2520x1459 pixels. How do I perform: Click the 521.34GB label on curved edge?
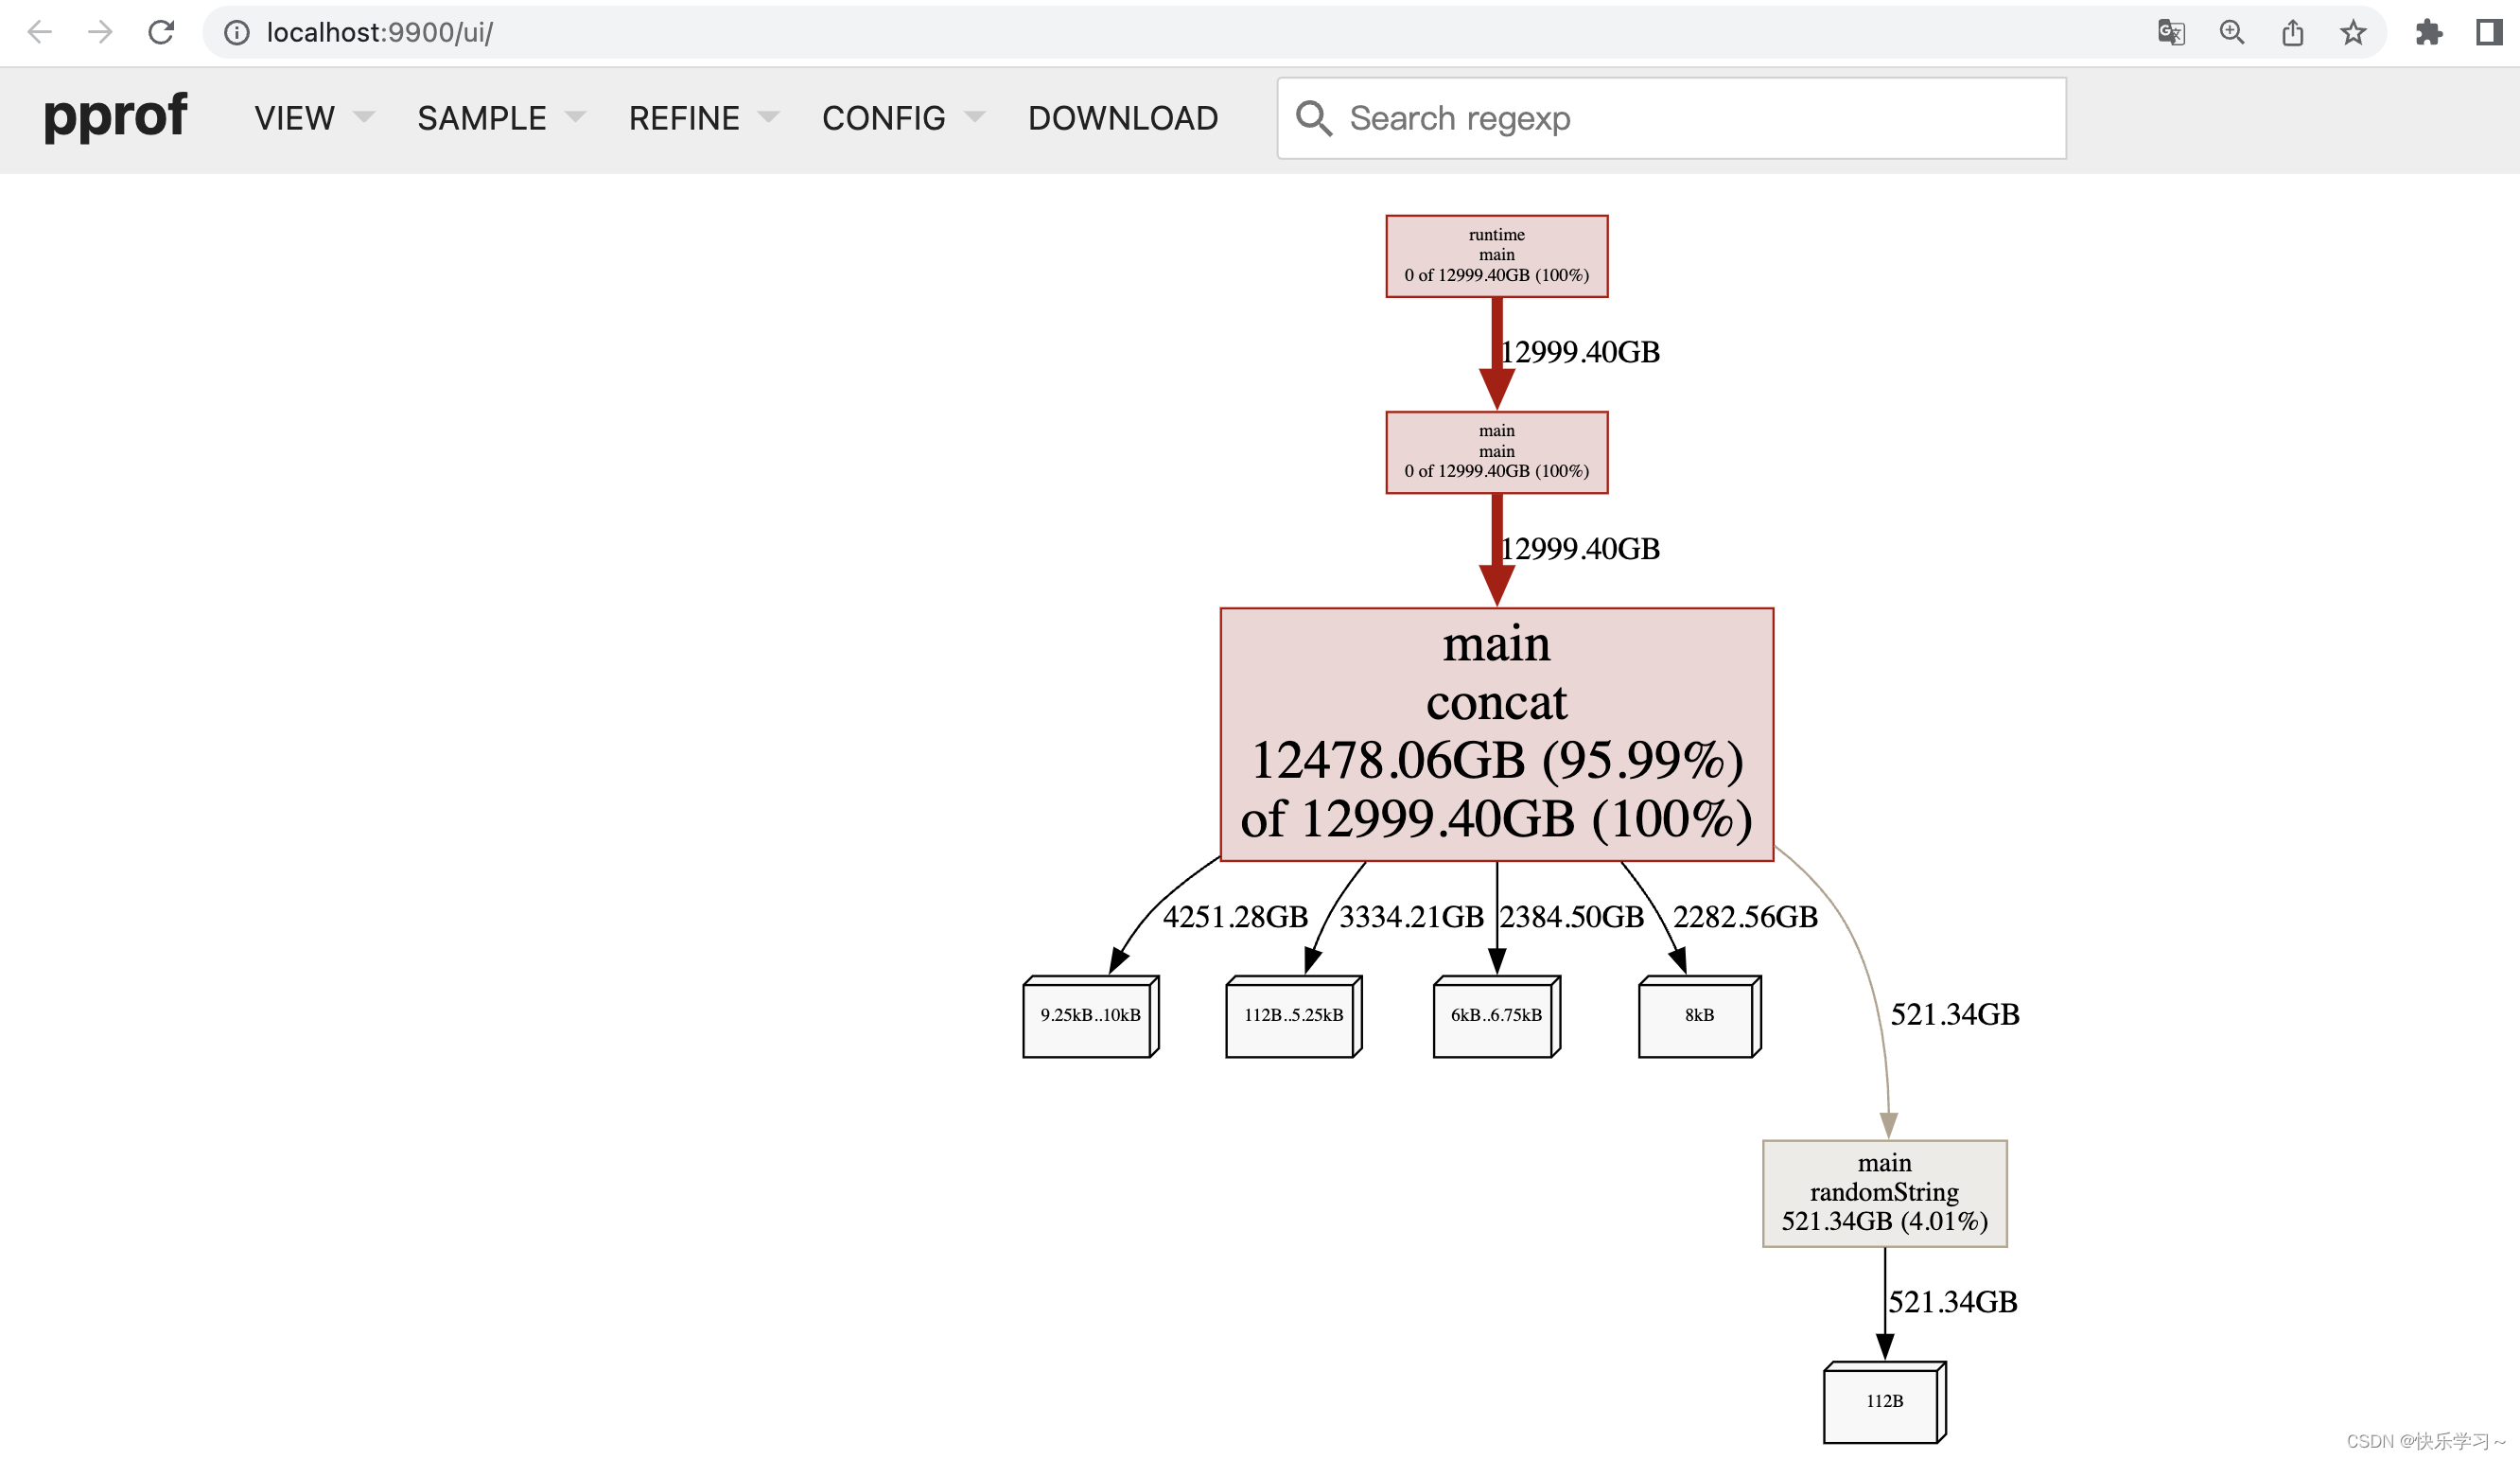point(1955,1015)
